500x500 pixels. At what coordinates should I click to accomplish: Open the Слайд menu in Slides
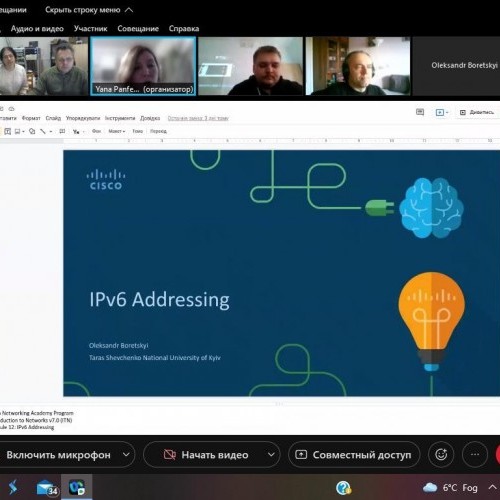click(x=53, y=118)
